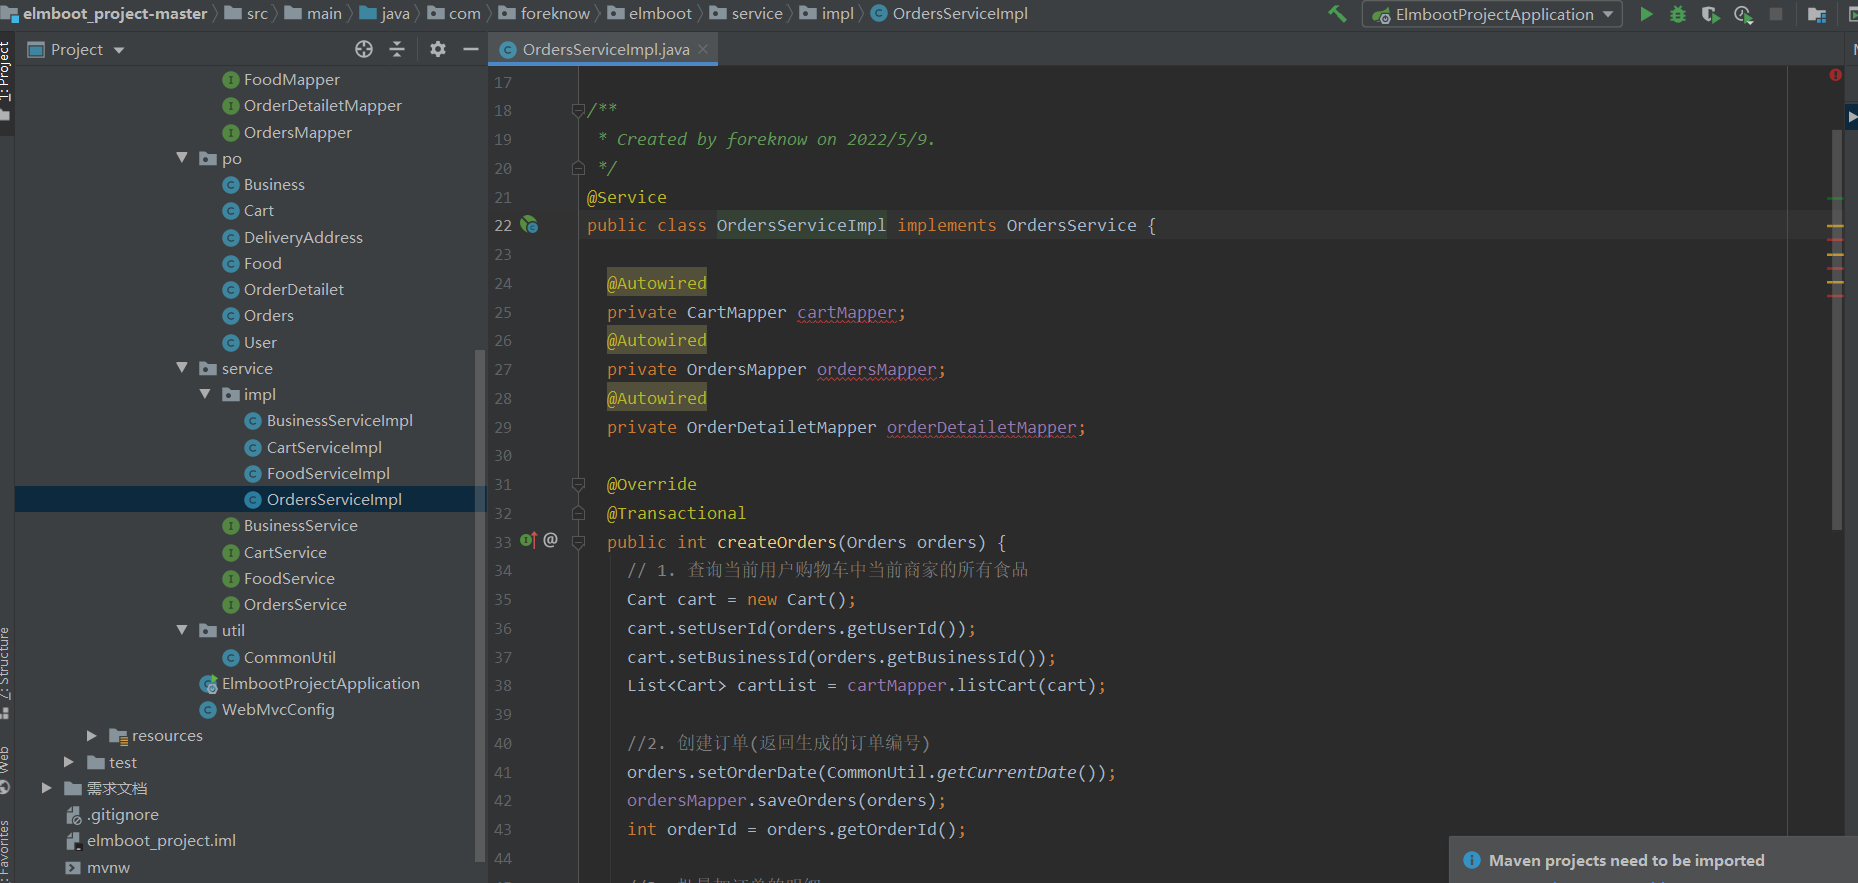Click createOrders method name in editor
This screenshot has width=1858, height=883.
[777, 542]
